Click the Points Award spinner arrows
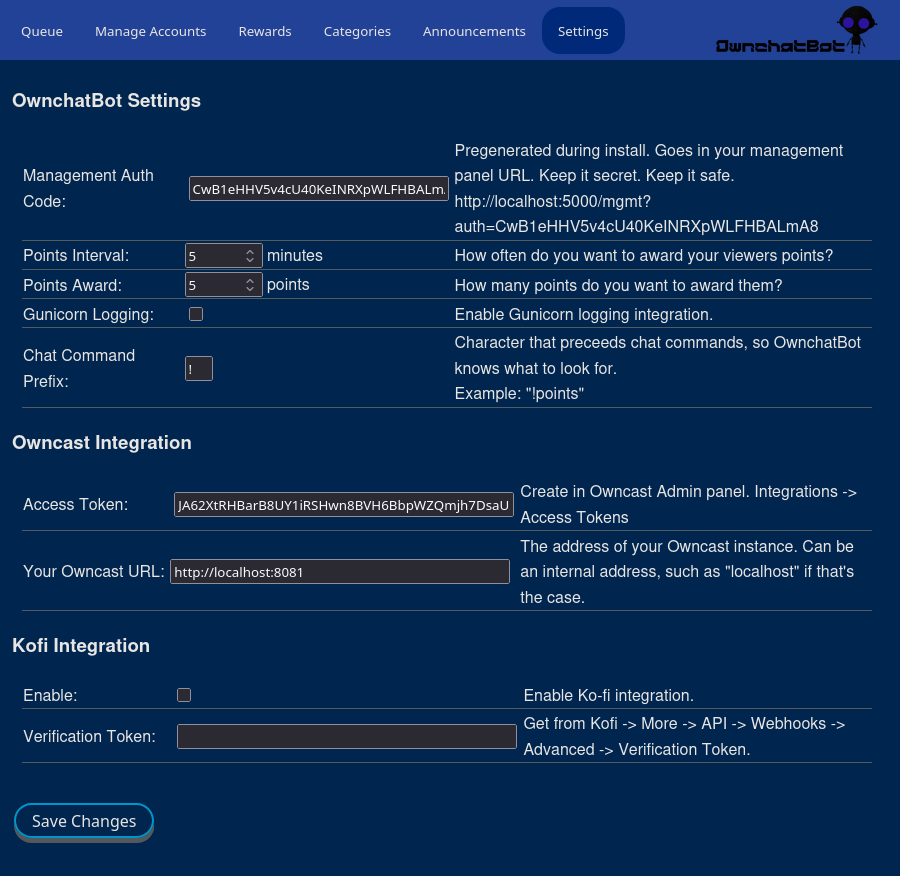Image resolution: width=900 pixels, height=876 pixels. coord(250,285)
